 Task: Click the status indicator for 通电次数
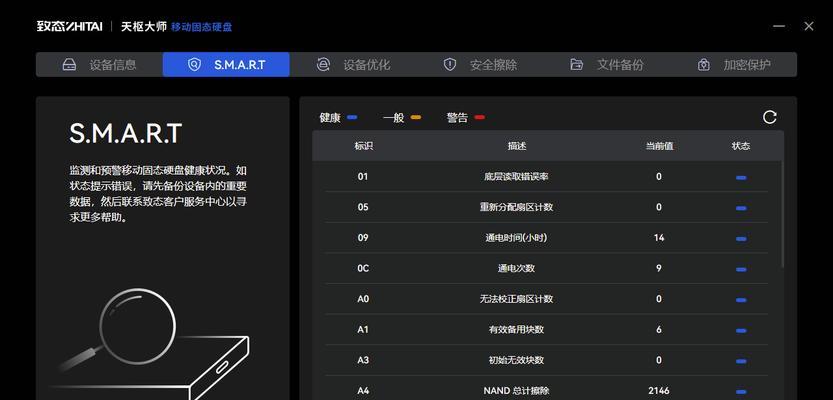pyautogui.click(x=741, y=269)
